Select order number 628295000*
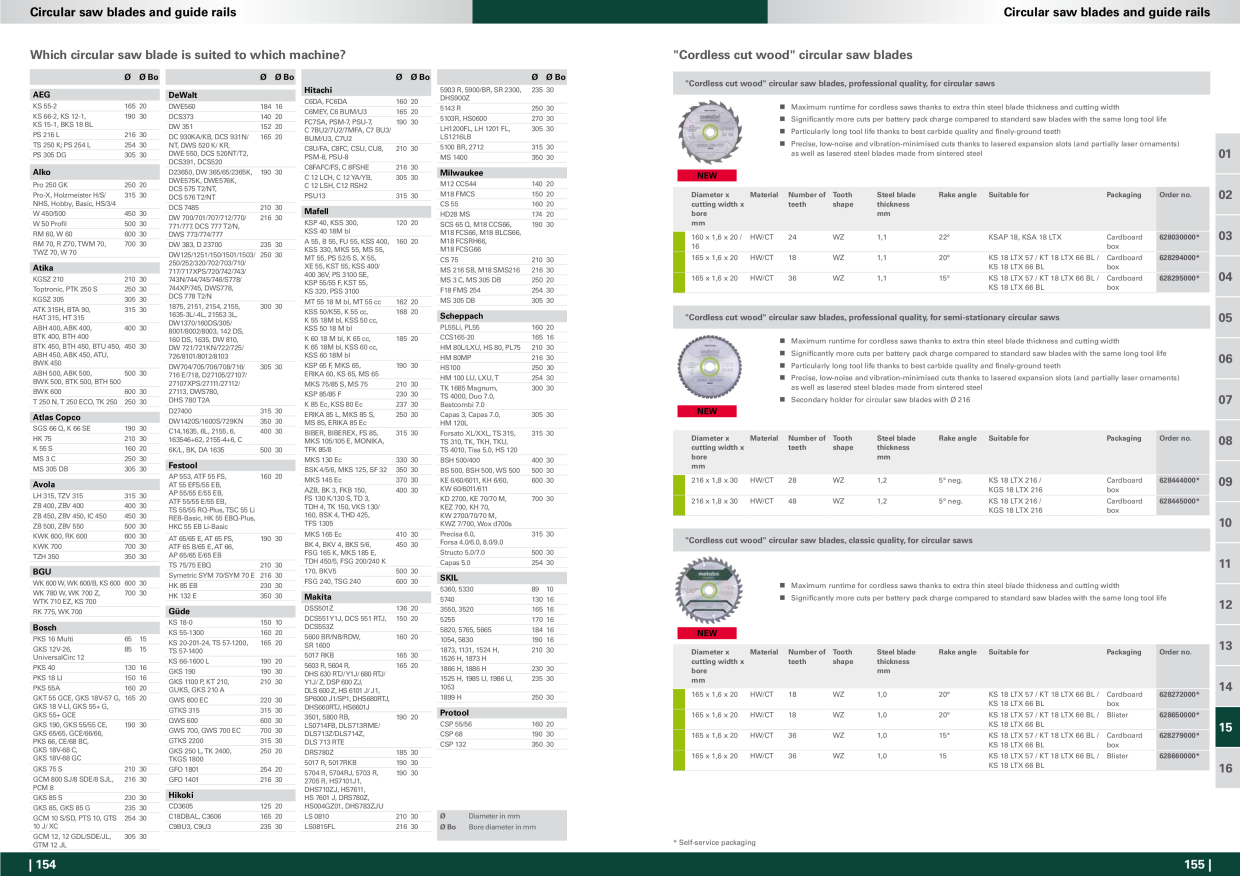This screenshot has height=876, width=1240. [1178, 278]
